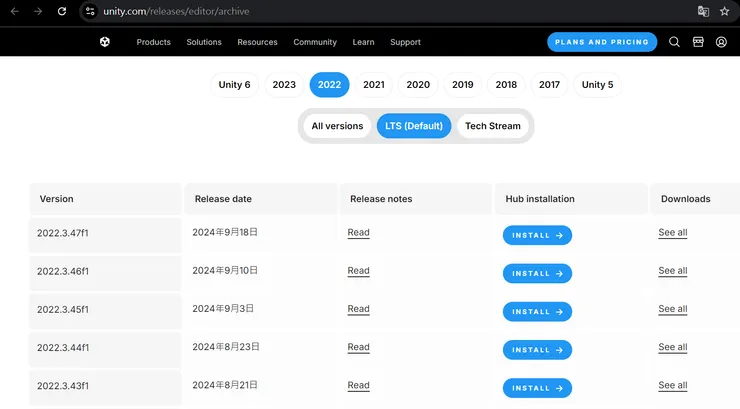The height and width of the screenshot is (409, 740).
Task: Click the Release notes column header
Action: (416, 199)
